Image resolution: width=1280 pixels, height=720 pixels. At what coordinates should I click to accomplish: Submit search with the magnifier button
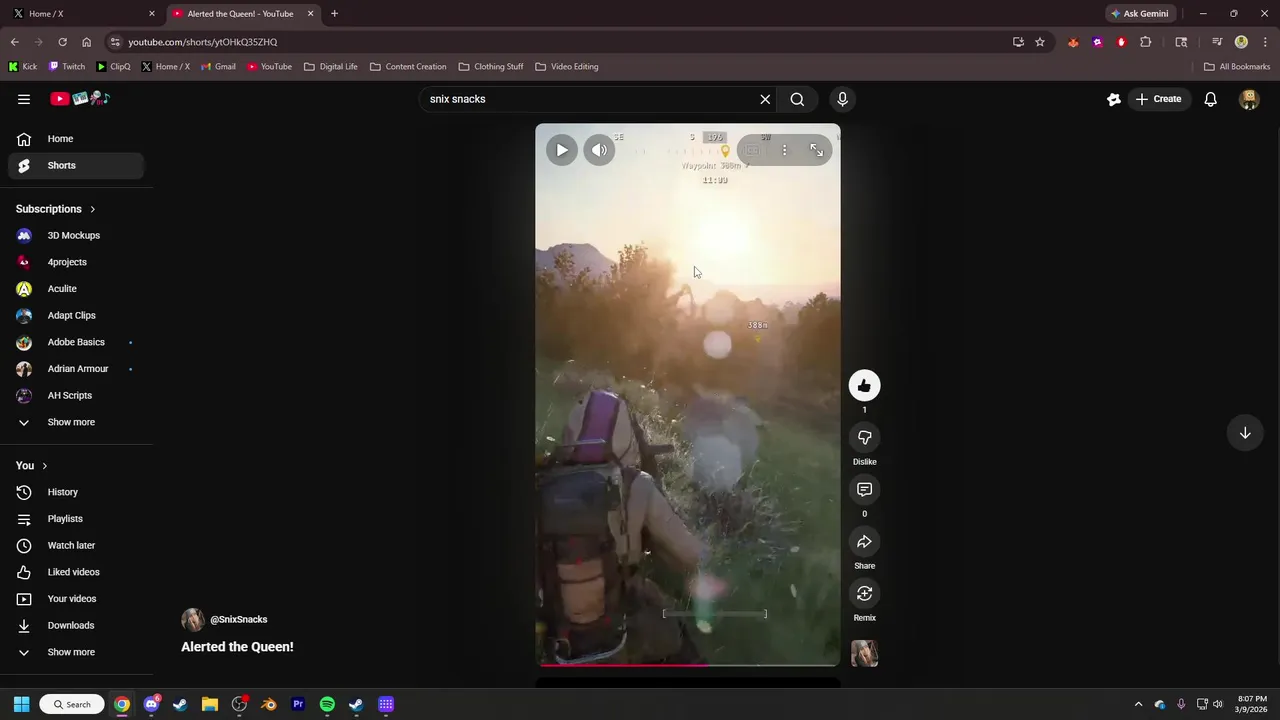(797, 99)
